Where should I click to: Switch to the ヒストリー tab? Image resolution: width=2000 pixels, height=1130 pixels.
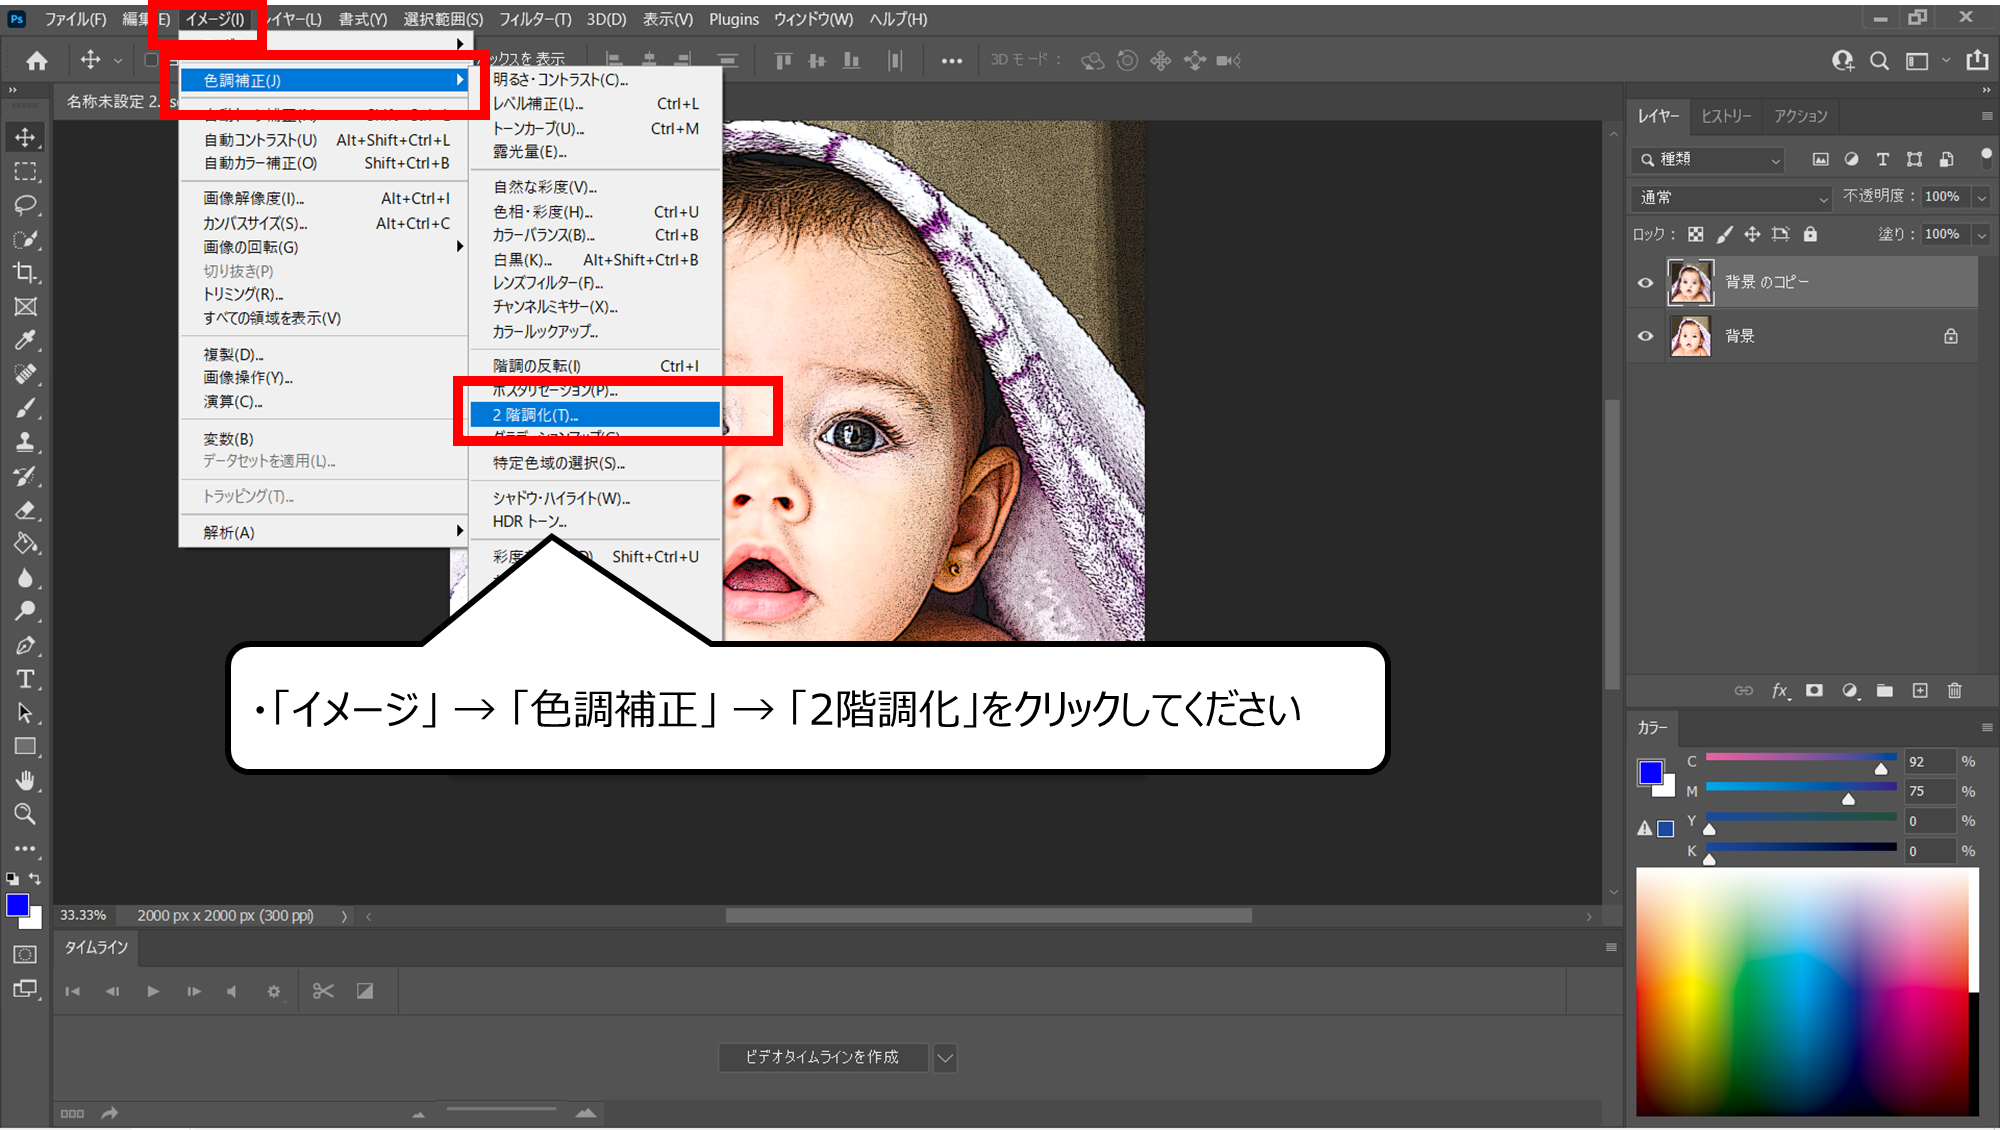pos(1726,116)
